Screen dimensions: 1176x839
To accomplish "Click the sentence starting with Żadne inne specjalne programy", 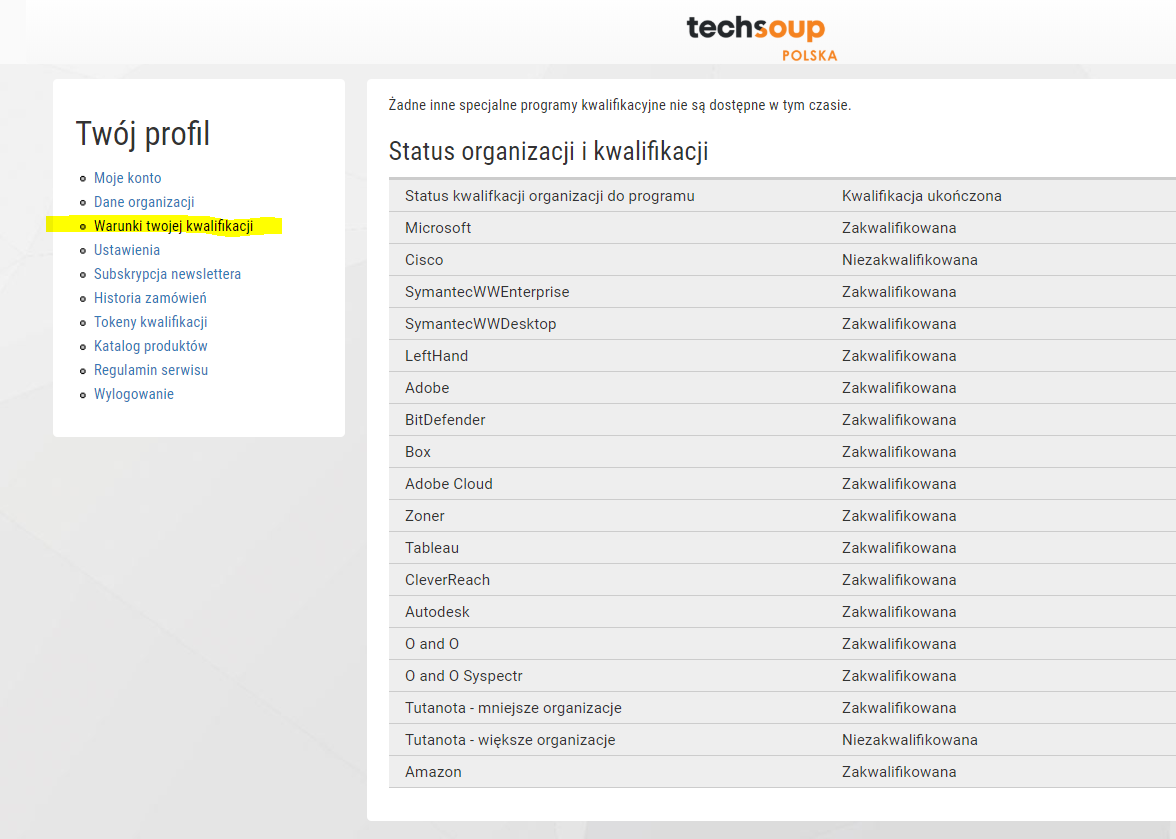I will 620,105.
